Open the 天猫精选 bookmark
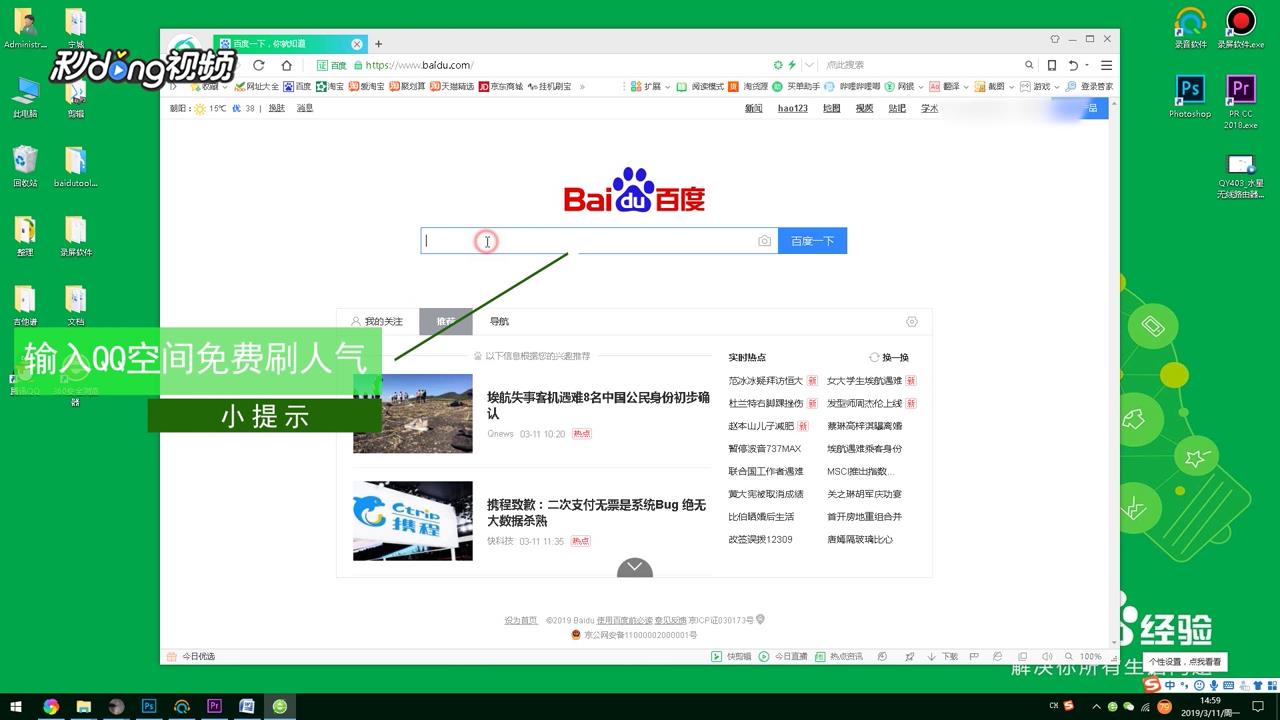This screenshot has width=1280, height=720. click(452, 87)
